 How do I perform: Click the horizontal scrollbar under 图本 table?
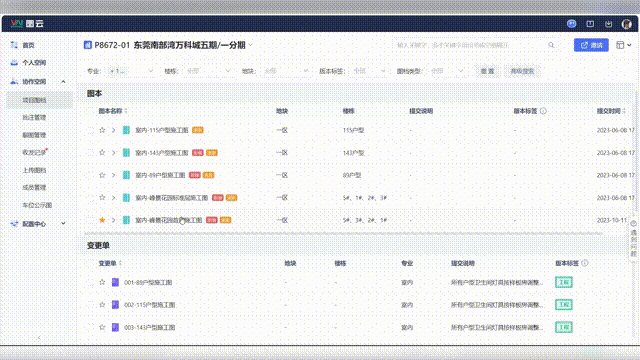pyautogui.click(x=343, y=233)
